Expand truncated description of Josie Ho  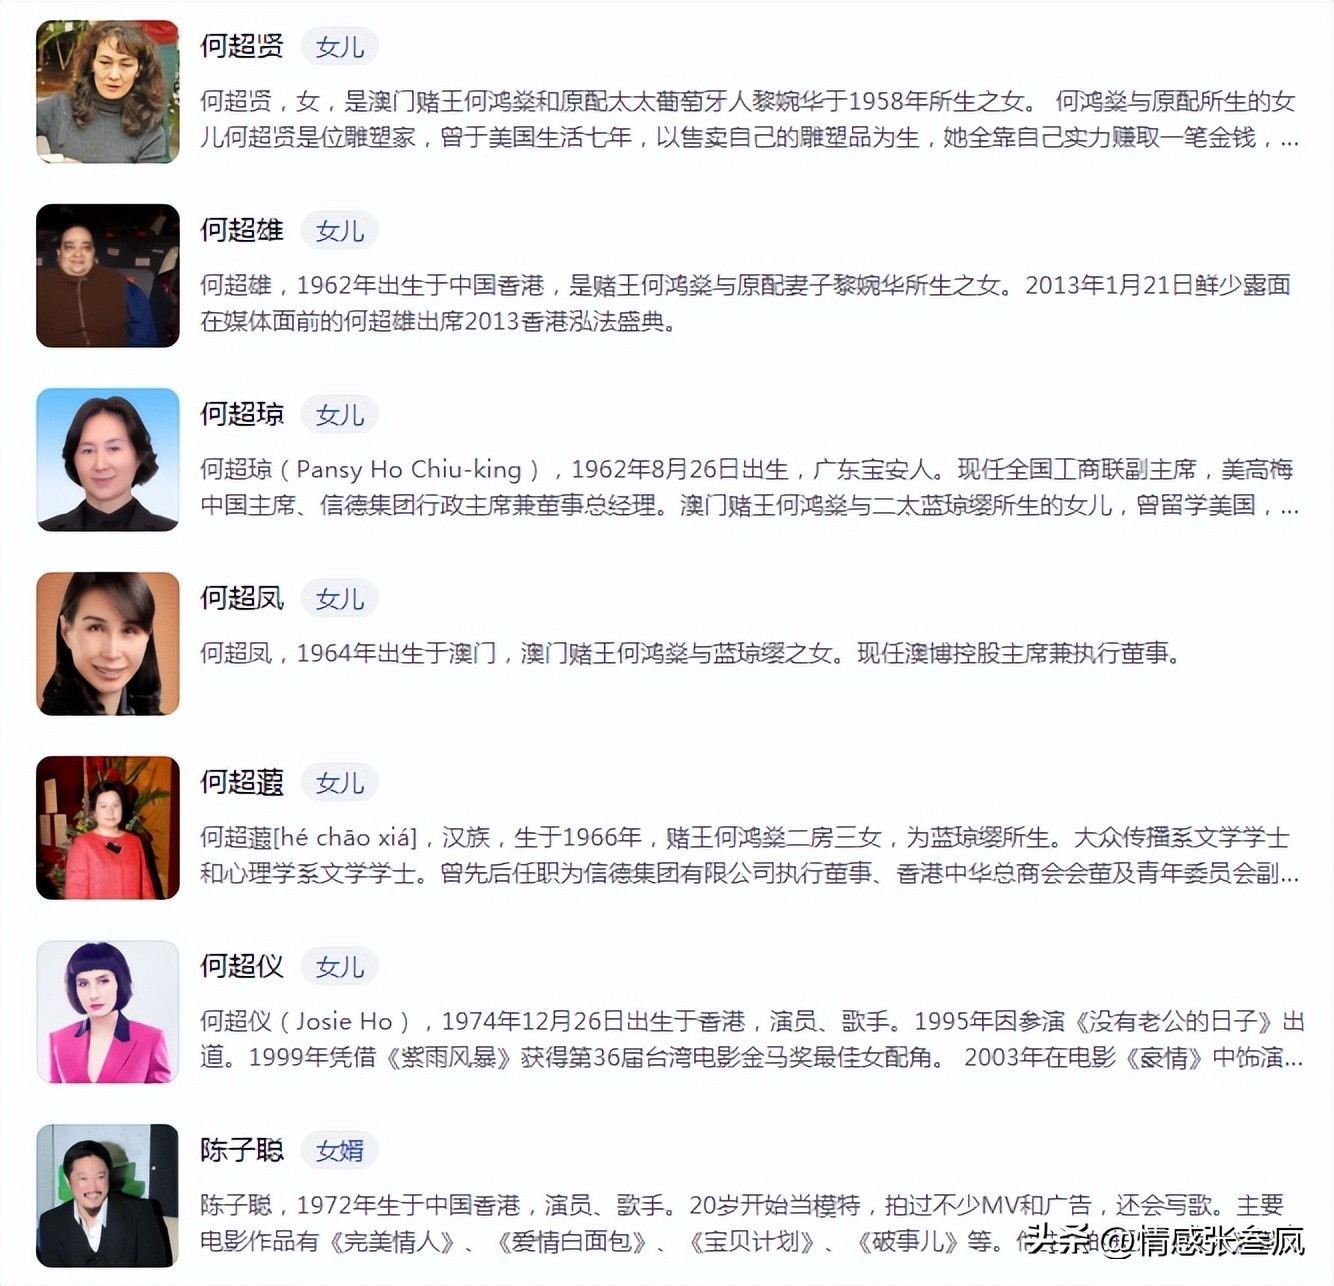[1292, 1058]
